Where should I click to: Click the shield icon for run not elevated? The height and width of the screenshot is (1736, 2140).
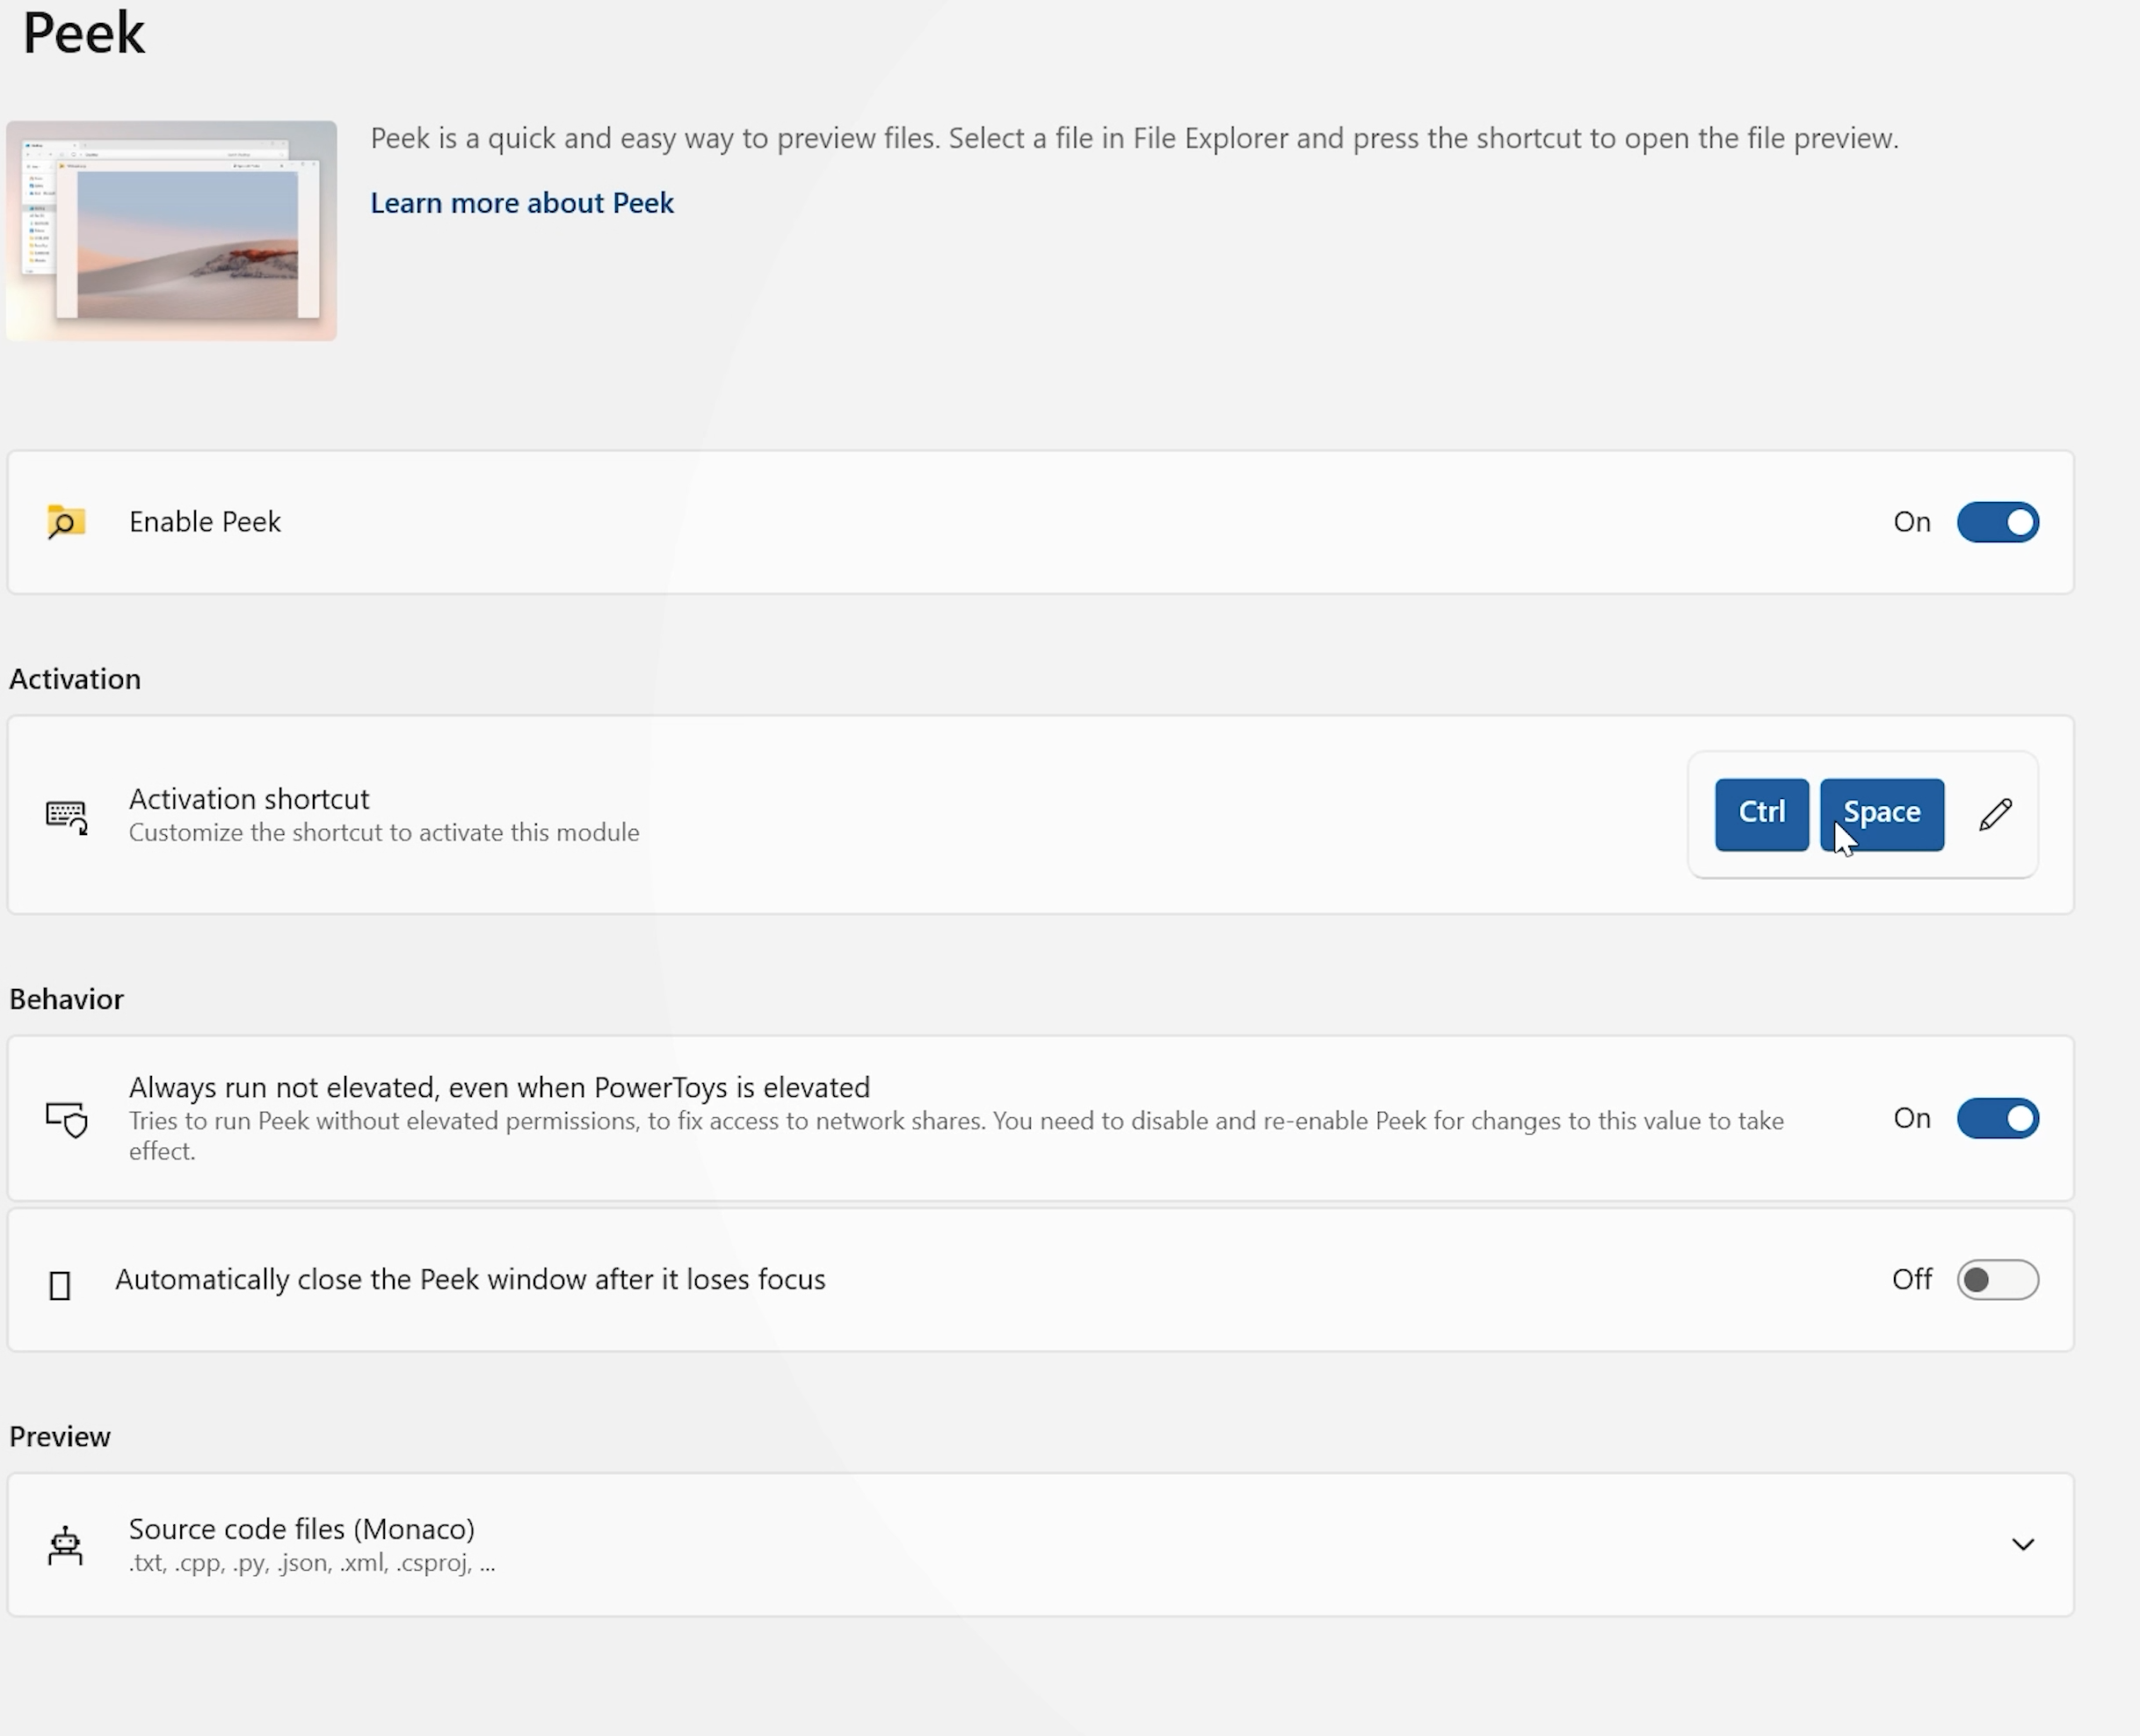coord(67,1119)
